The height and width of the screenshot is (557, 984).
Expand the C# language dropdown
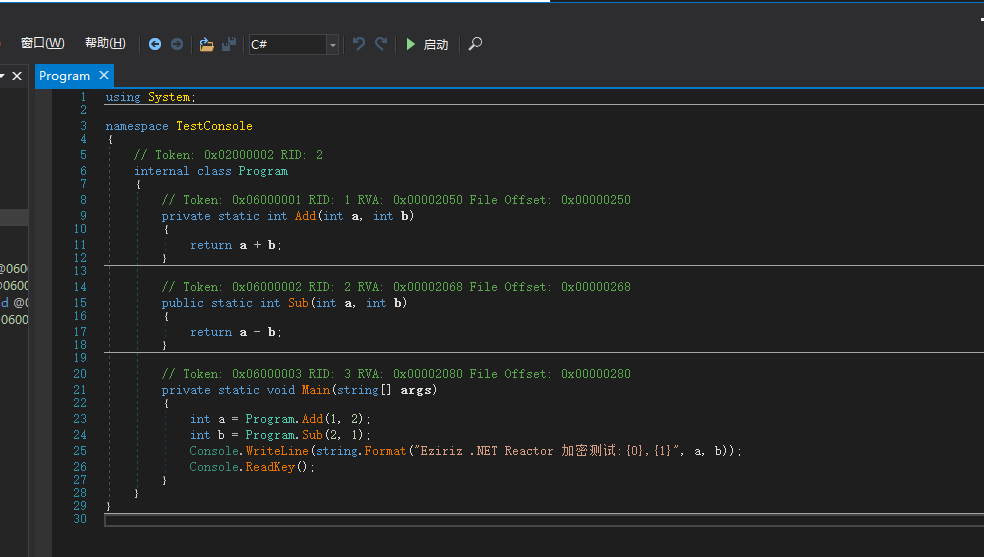332,45
